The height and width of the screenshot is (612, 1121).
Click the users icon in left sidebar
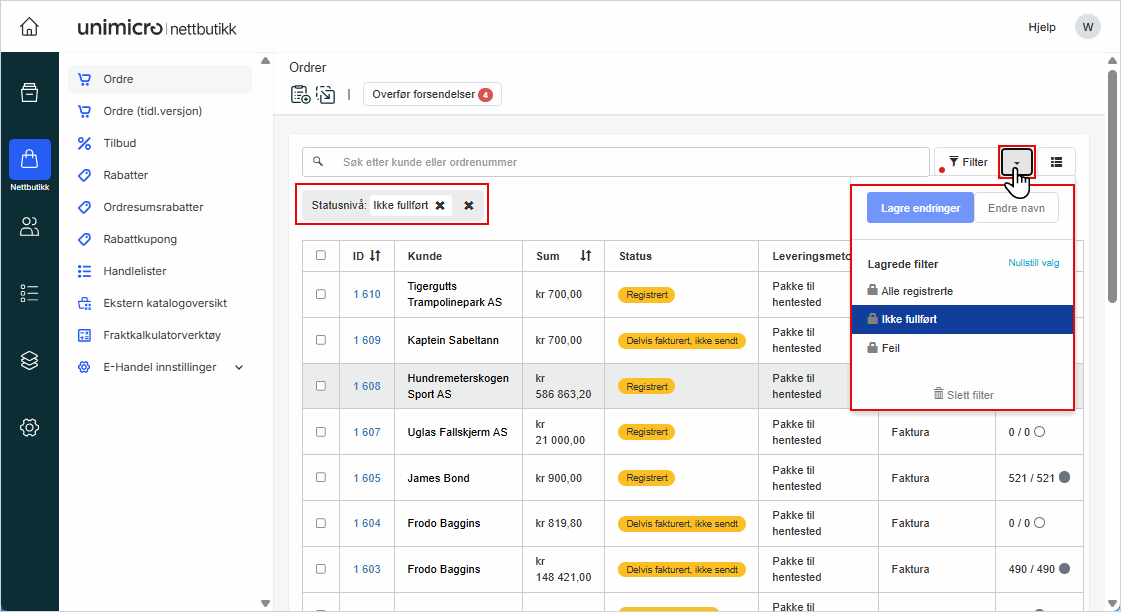29,227
